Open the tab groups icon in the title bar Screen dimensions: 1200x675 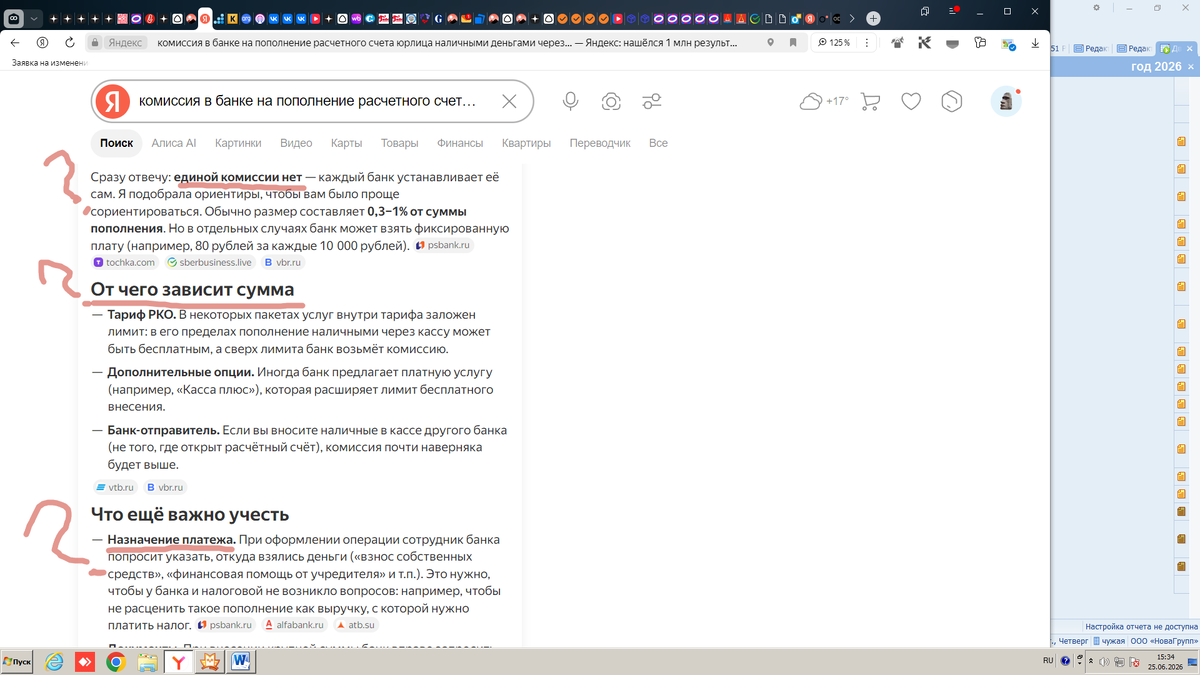pyautogui.click(x=926, y=12)
